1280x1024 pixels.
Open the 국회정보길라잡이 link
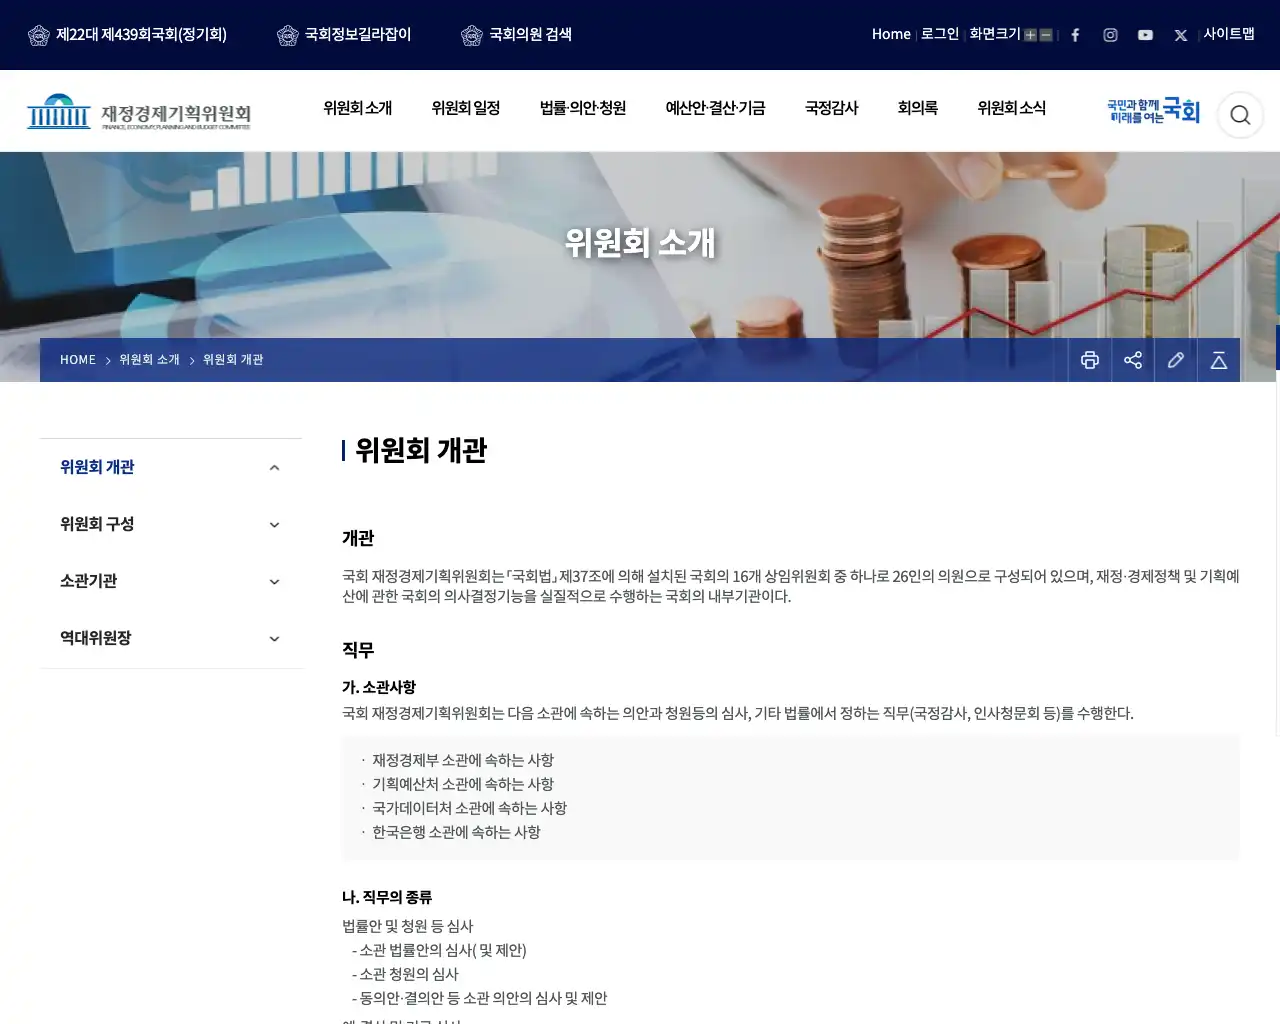click(344, 35)
